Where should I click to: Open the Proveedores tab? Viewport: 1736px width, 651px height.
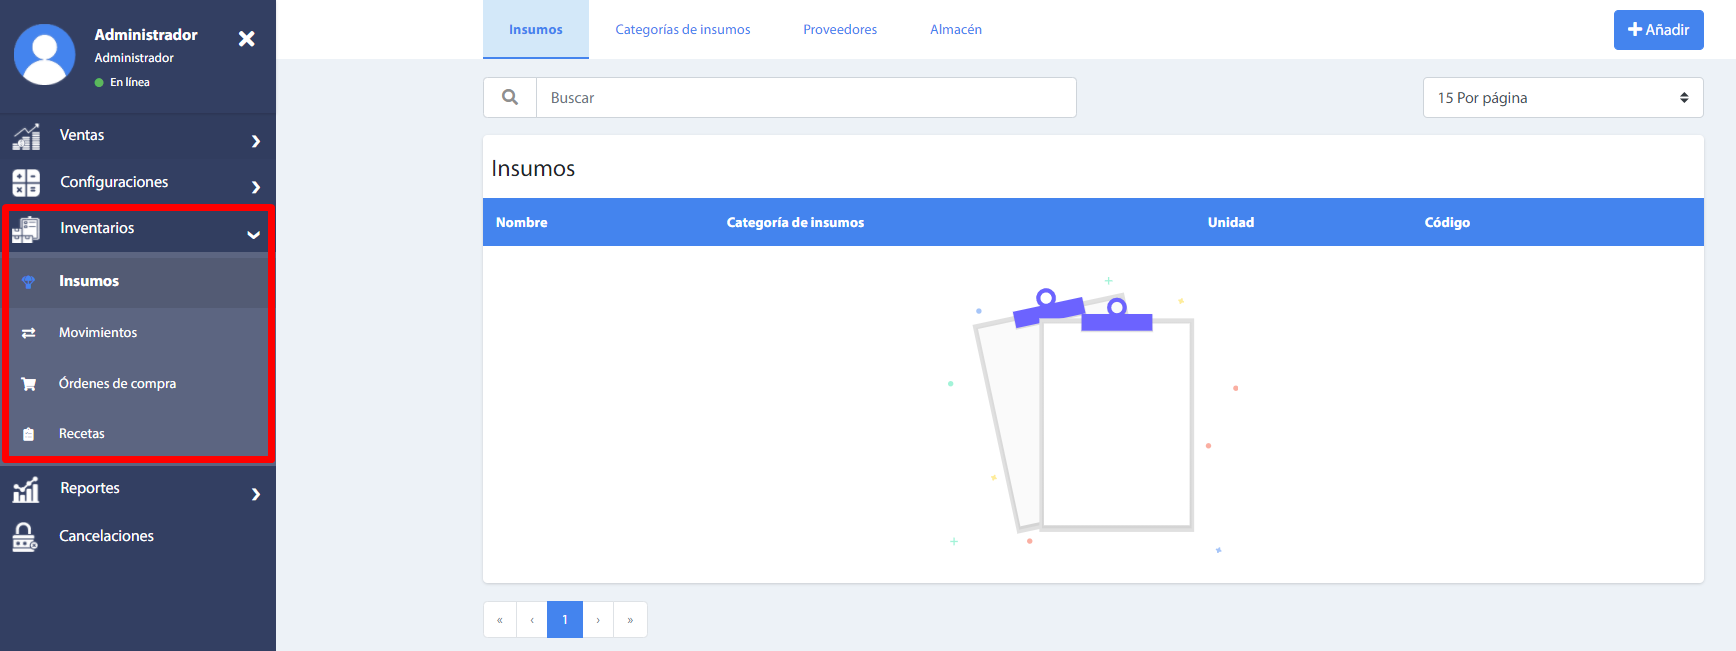coord(840,30)
